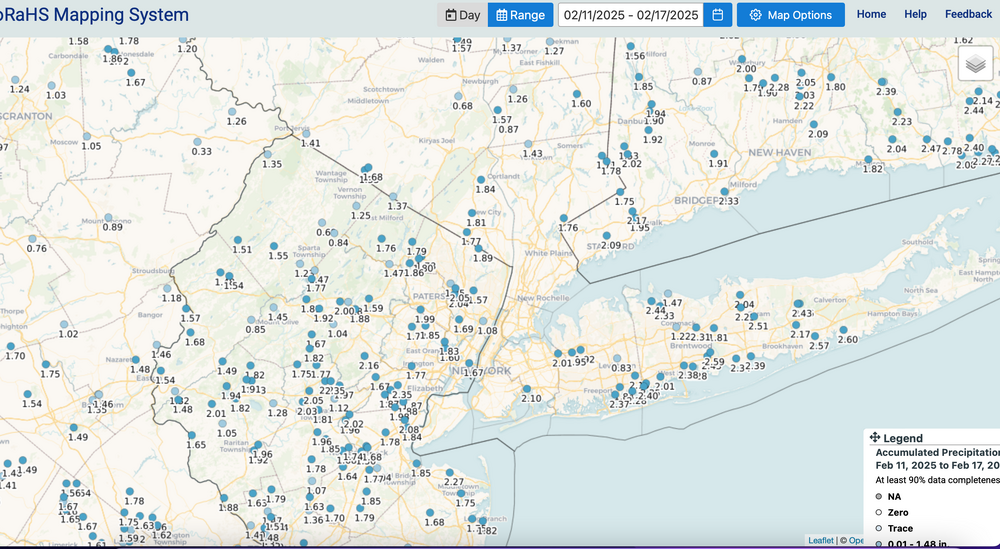Image resolution: width=1000 pixels, height=549 pixels.
Task: Grab the Legend move handle icon
Action: [x=875, y=437]
